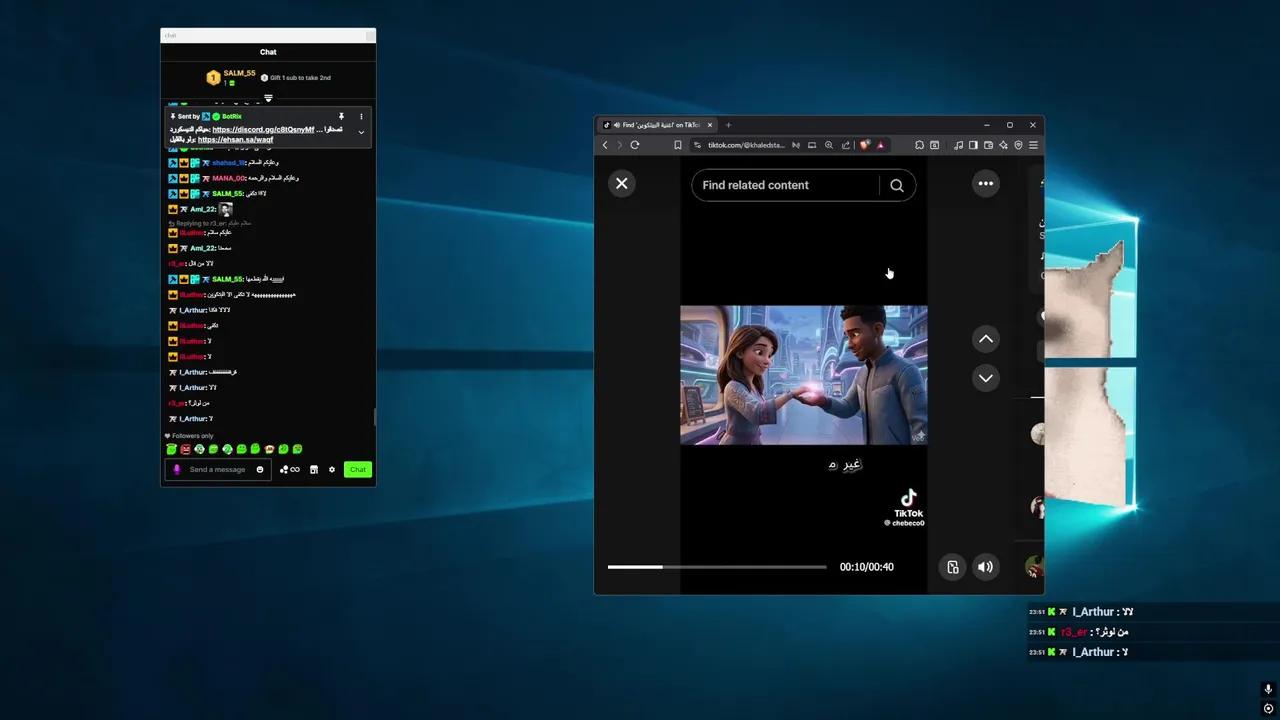Screen dimensions: 1280x720
Task: Open the discord.gg link in pinned message
Action: [263, 130]
